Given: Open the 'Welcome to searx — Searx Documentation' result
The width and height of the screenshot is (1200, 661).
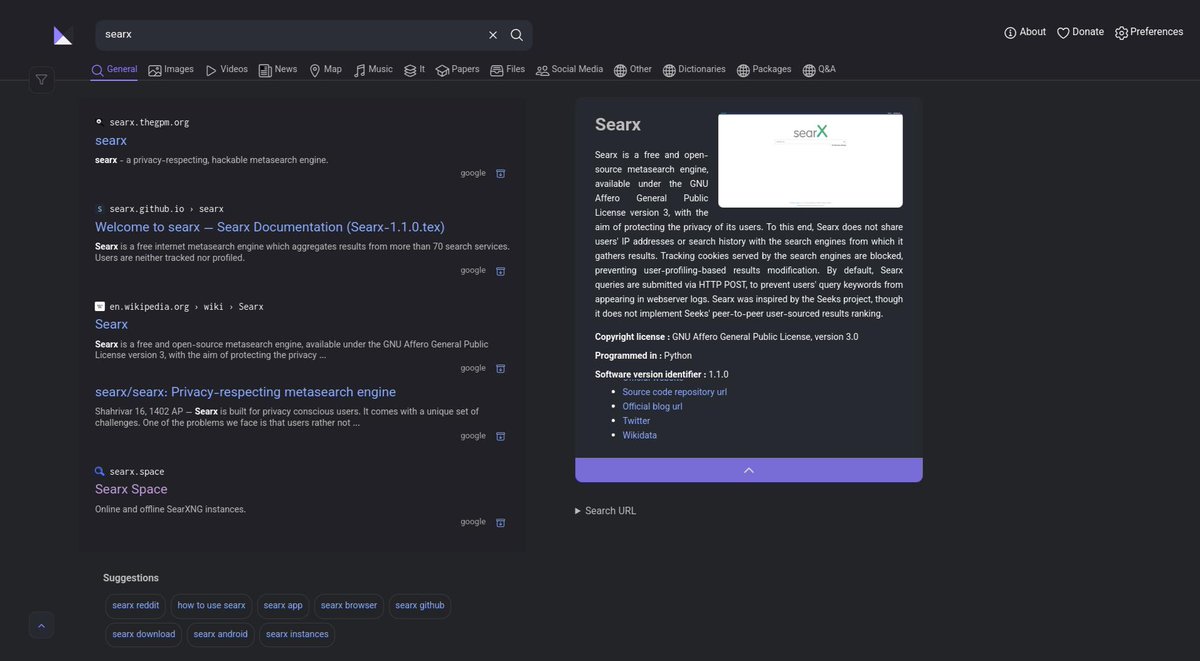Looking at the screenshot, I should tap(270, 227).
